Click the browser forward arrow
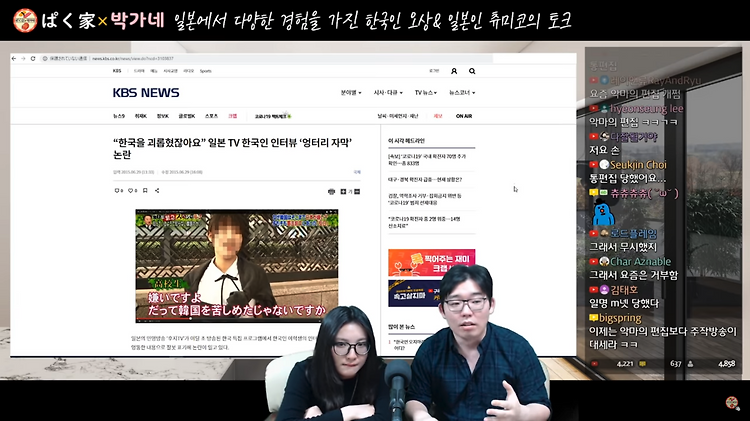Image resolution: width=750 pixels, height=421 pixels. pyautogui.click(x=23, y=58)
